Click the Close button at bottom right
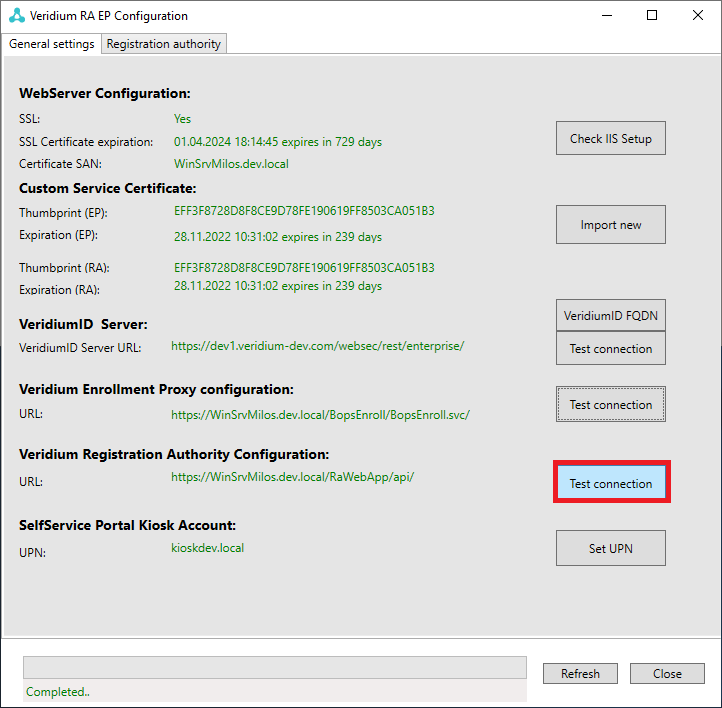This screenshot has height=708, width=722. click(667, 674)
